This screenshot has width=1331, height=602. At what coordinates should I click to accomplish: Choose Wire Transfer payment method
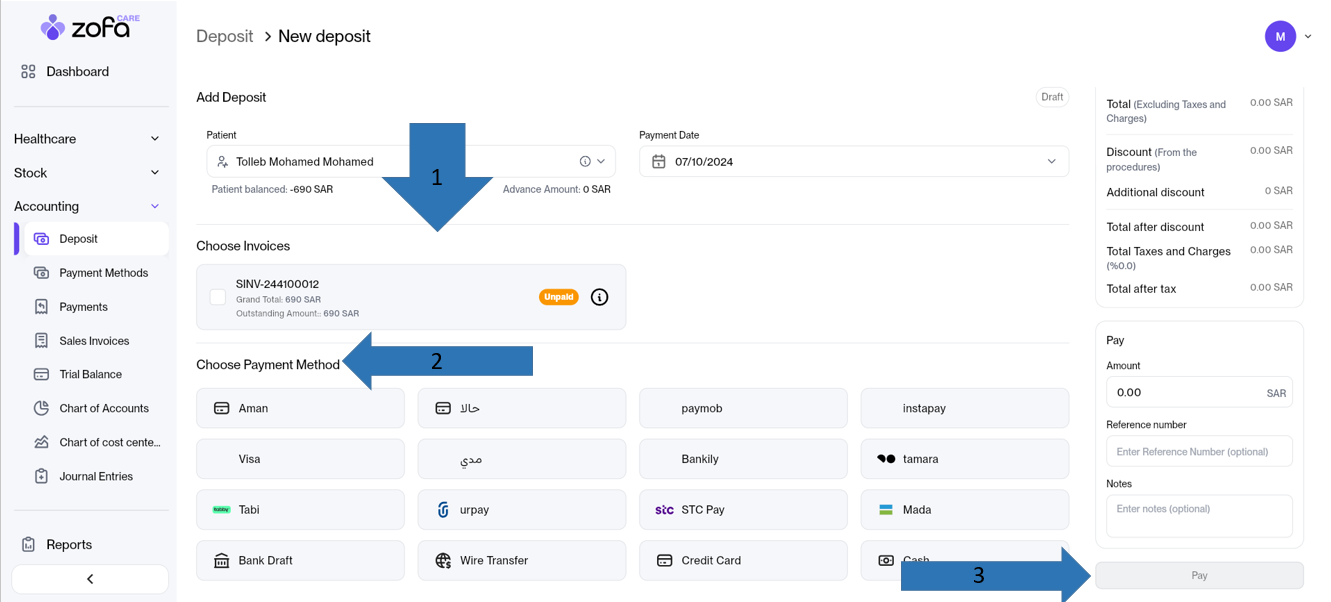[x=521, y=561]
